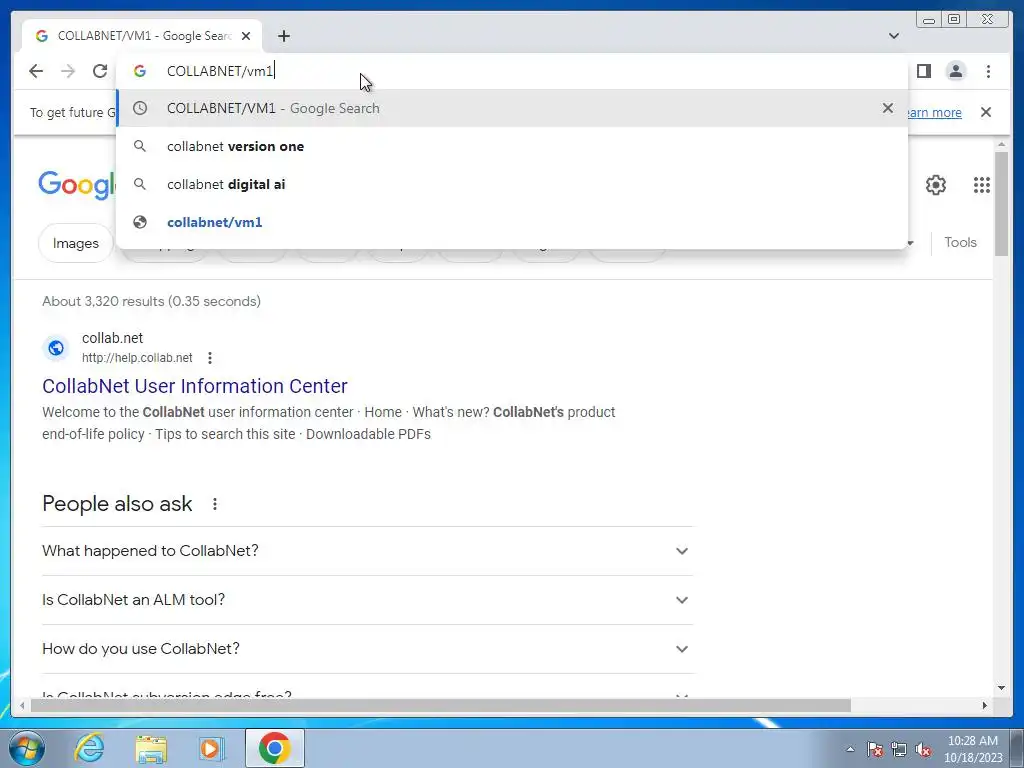Open a new browser tab
This screenshot has height=768, width=1024.
pyautogui.click(x=283, y=36)
